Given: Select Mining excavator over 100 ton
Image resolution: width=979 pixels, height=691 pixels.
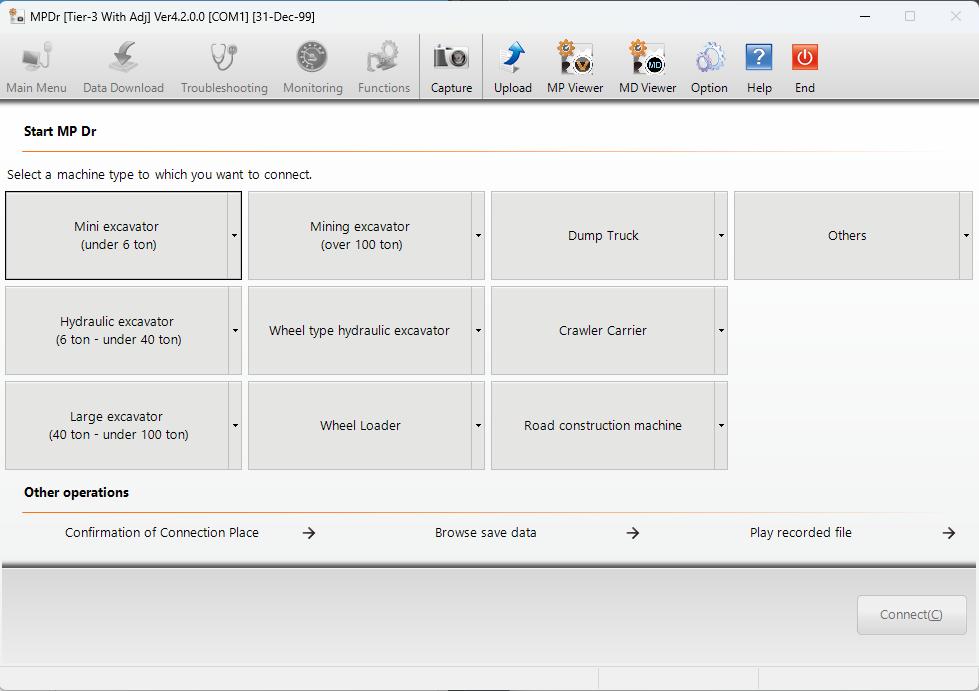Looking at the screenshot, I should click(360, 236).
